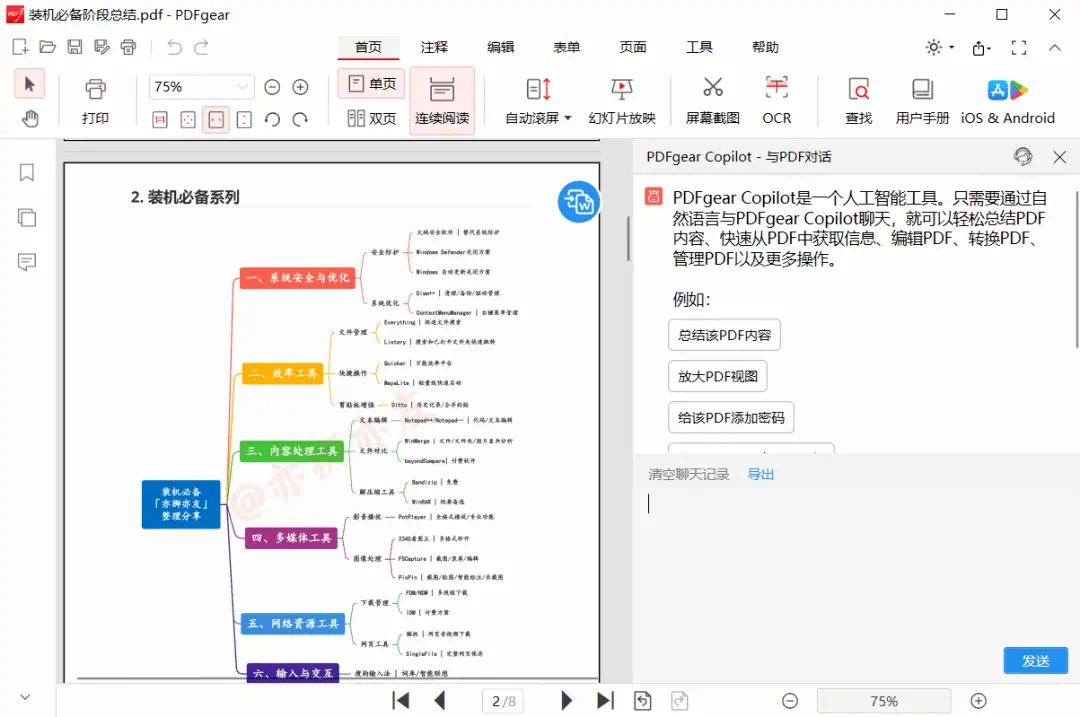Click the 发送 send button
The height and width of the screenshot is (717, 1080).
tap(1035, 661)
